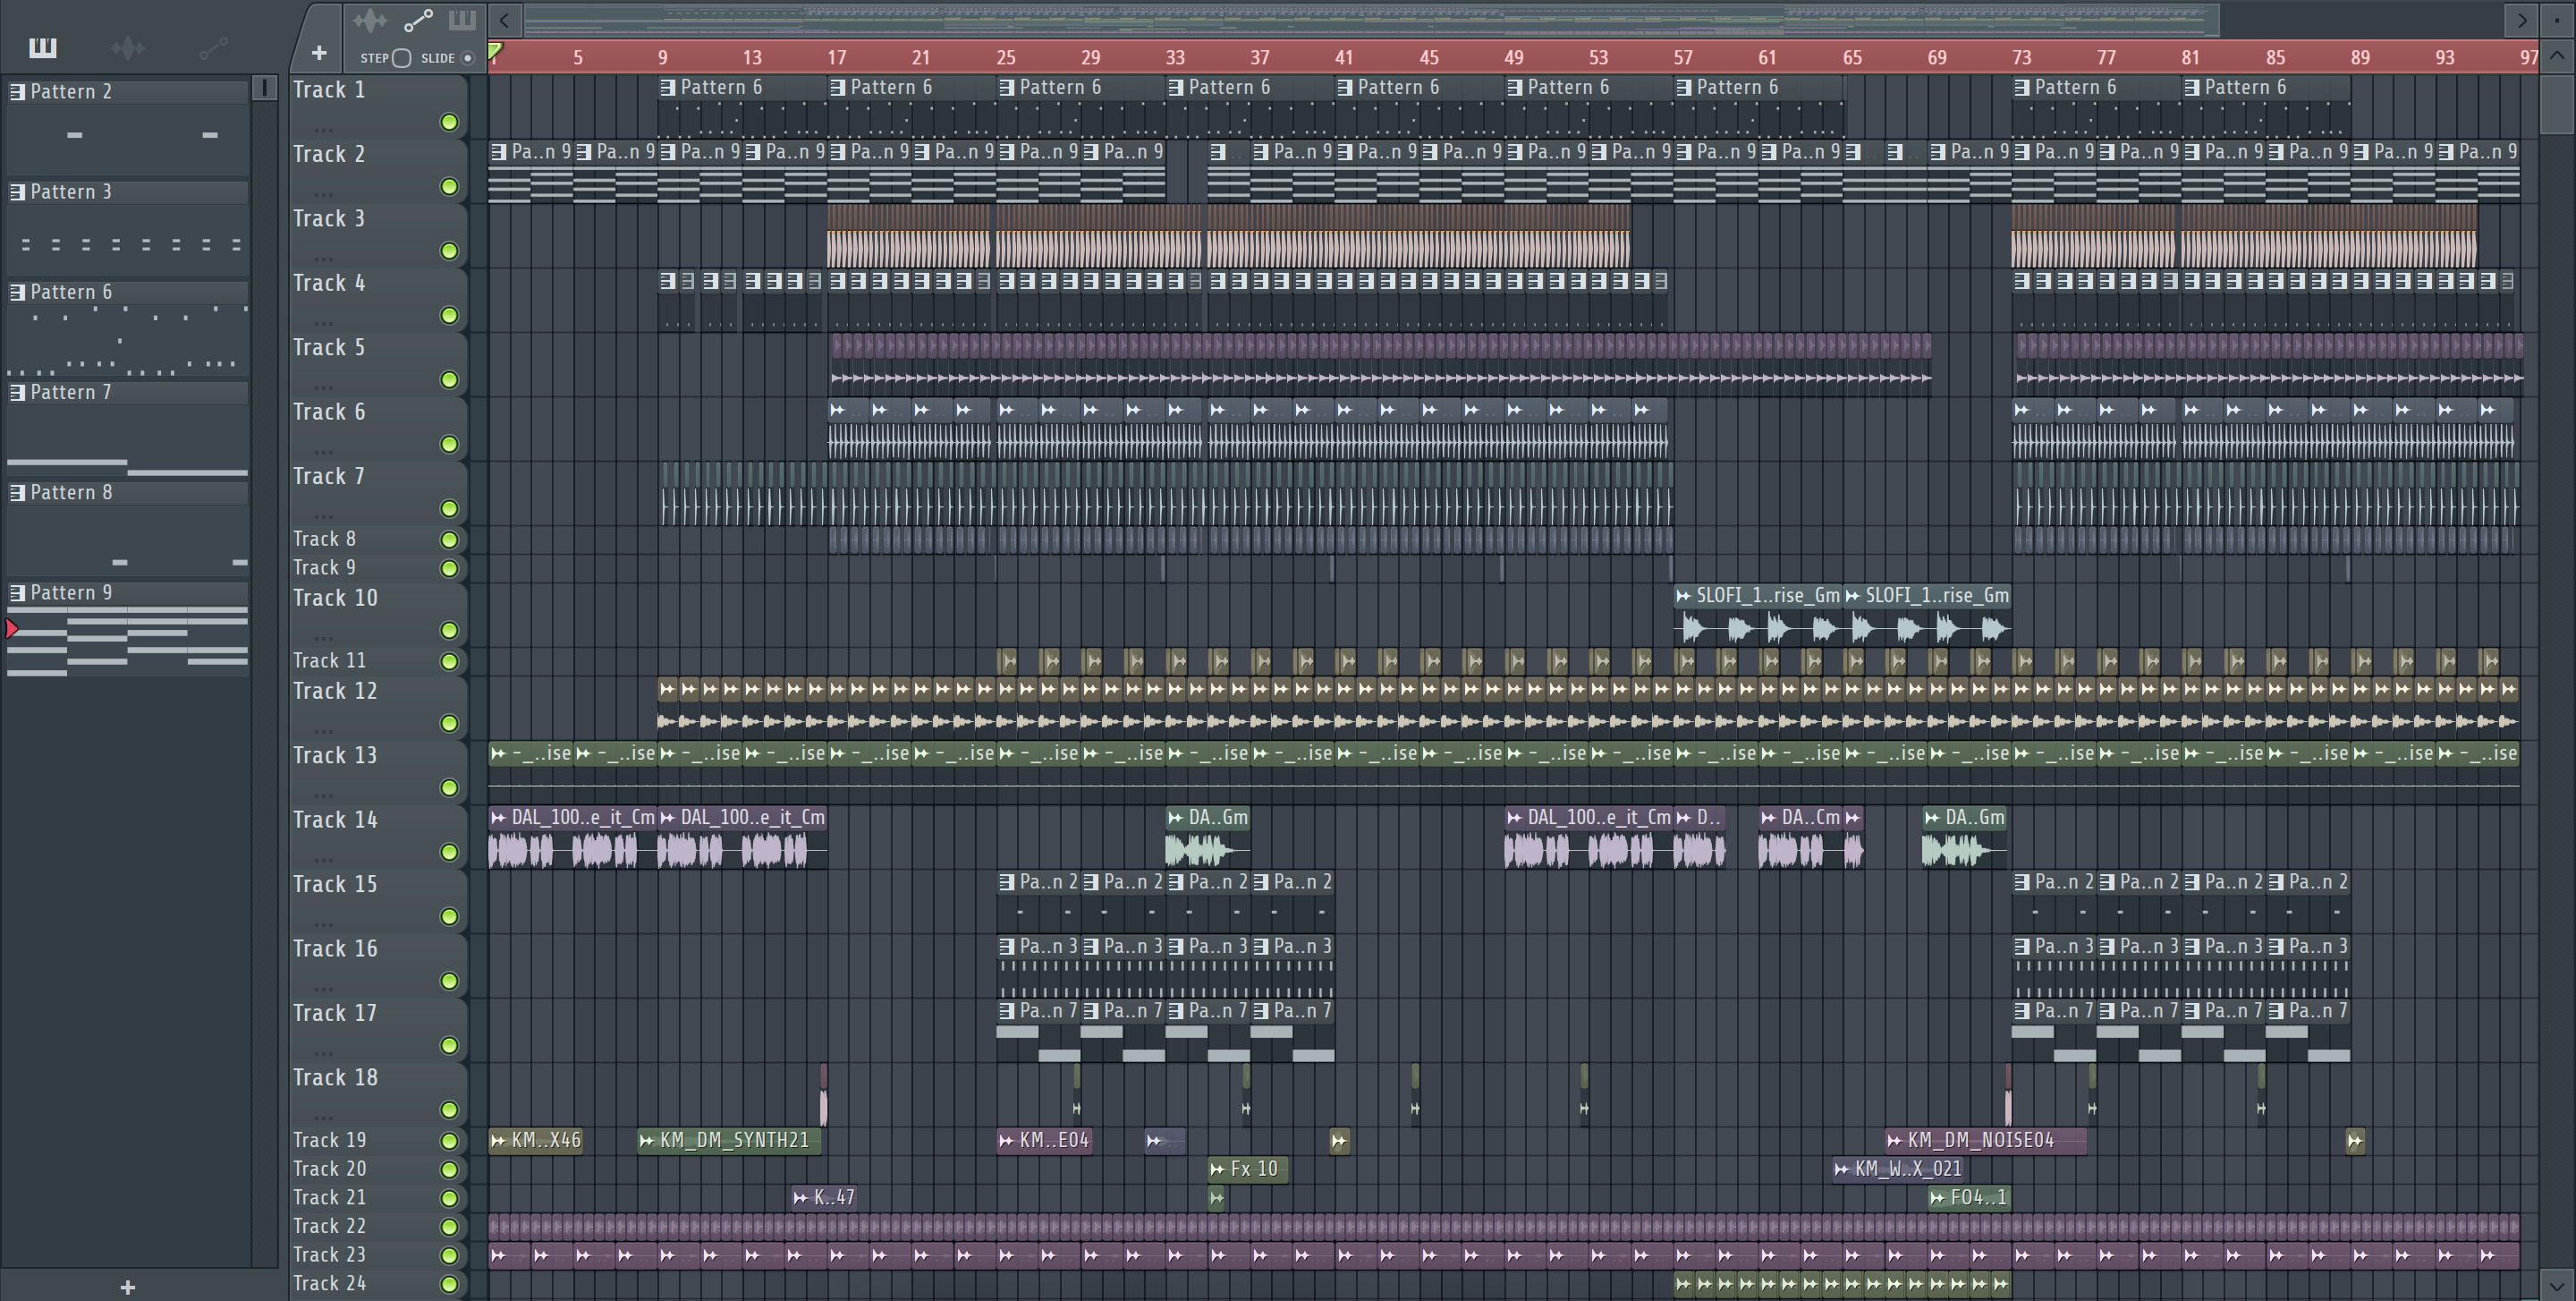Click the small square zoom button top-right

pos(2558,20)
